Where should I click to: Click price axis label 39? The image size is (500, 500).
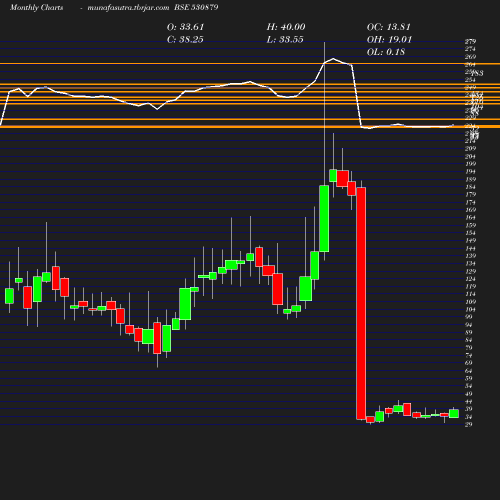pos(469,409)
